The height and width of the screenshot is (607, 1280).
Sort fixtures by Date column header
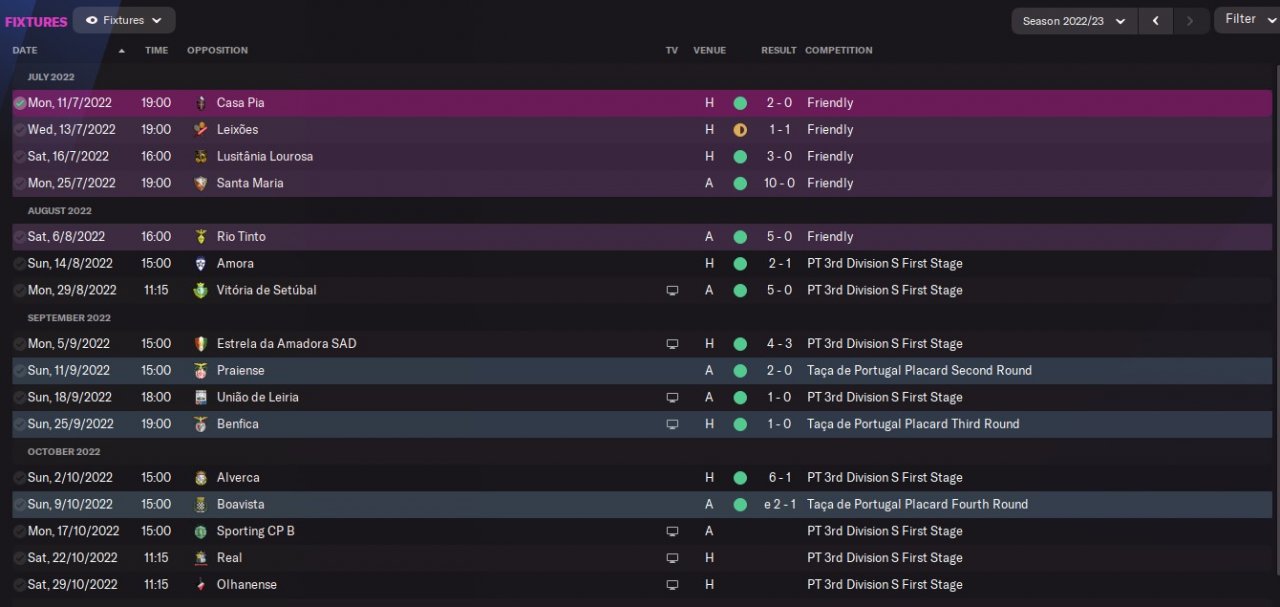pyautogui.click(x=25, y=50)
